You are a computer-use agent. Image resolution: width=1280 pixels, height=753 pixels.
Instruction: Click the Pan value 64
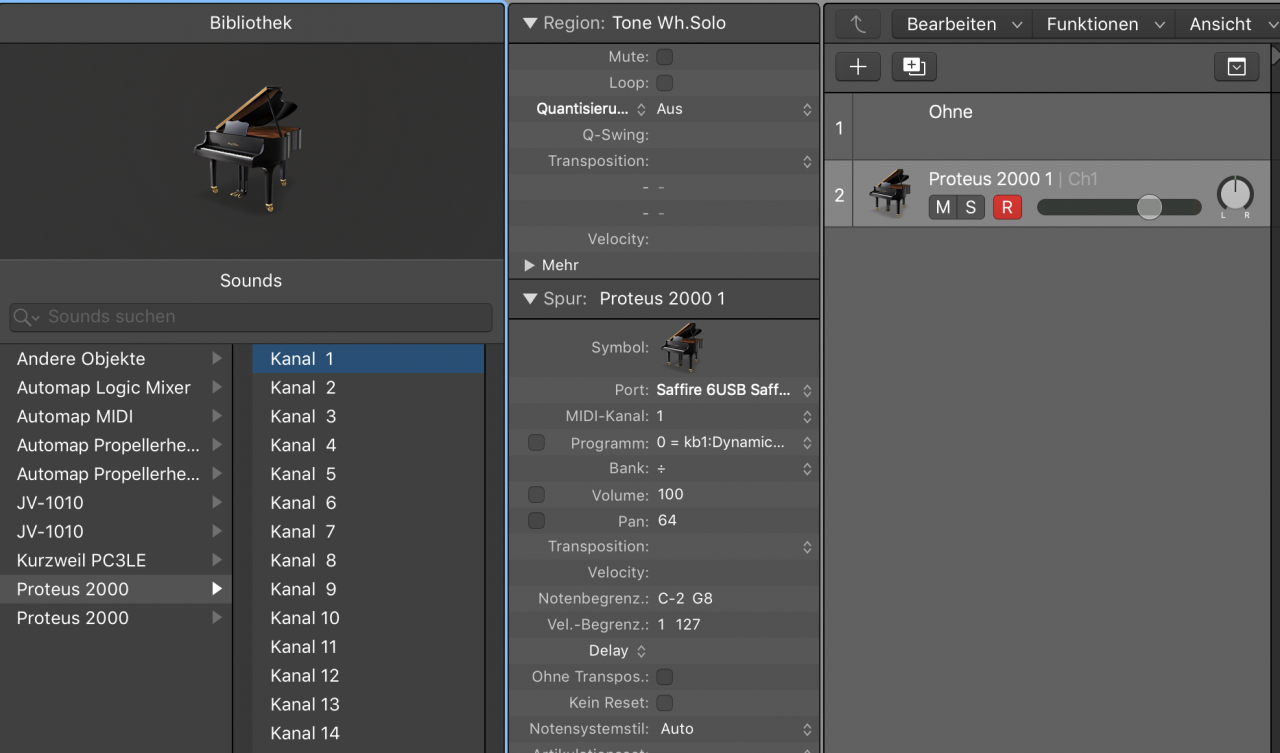coord(667,520)
